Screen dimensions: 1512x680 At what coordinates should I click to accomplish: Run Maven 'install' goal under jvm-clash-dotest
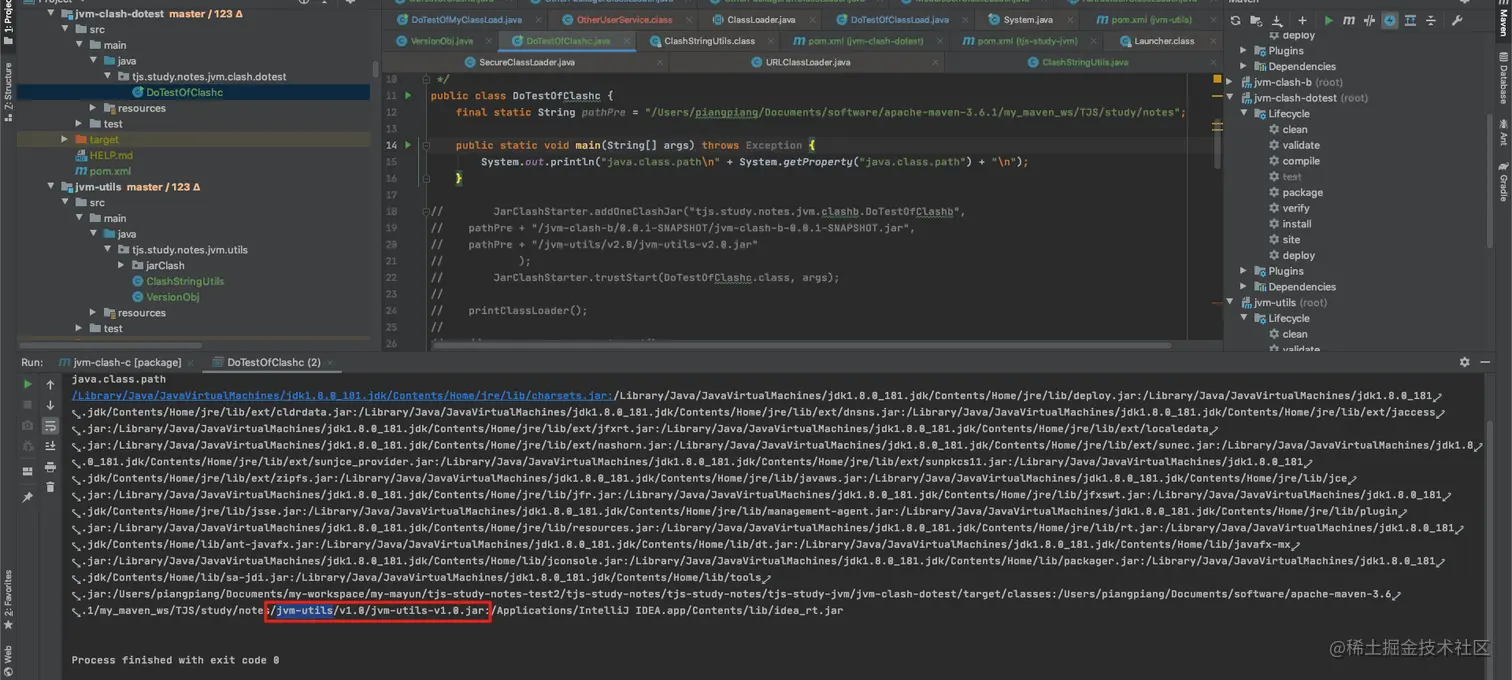[1297, 224]
